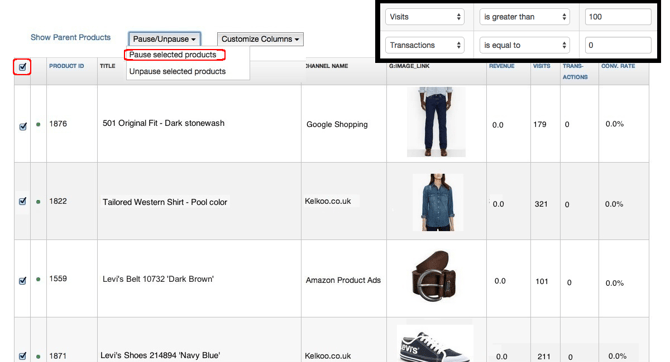The width and height of the screenshot is (670, 362).
Task: Open the Customize Columns dropdown
Action: pos(260,39)
